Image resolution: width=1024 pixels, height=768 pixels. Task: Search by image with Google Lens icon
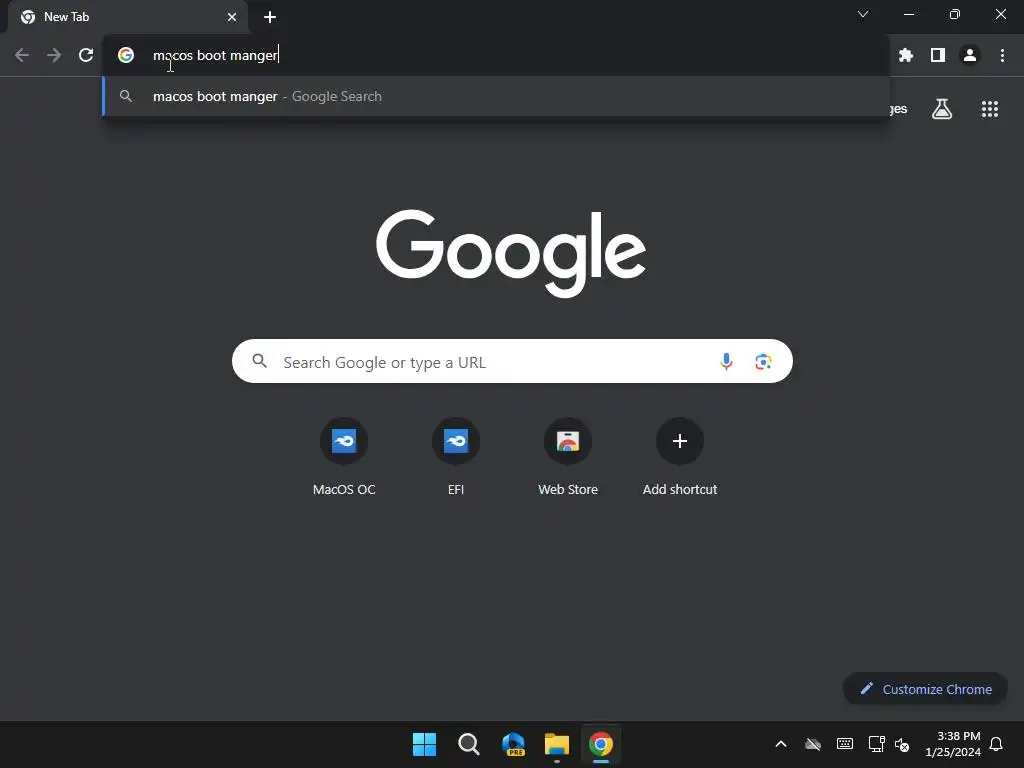tap(763, 361)
